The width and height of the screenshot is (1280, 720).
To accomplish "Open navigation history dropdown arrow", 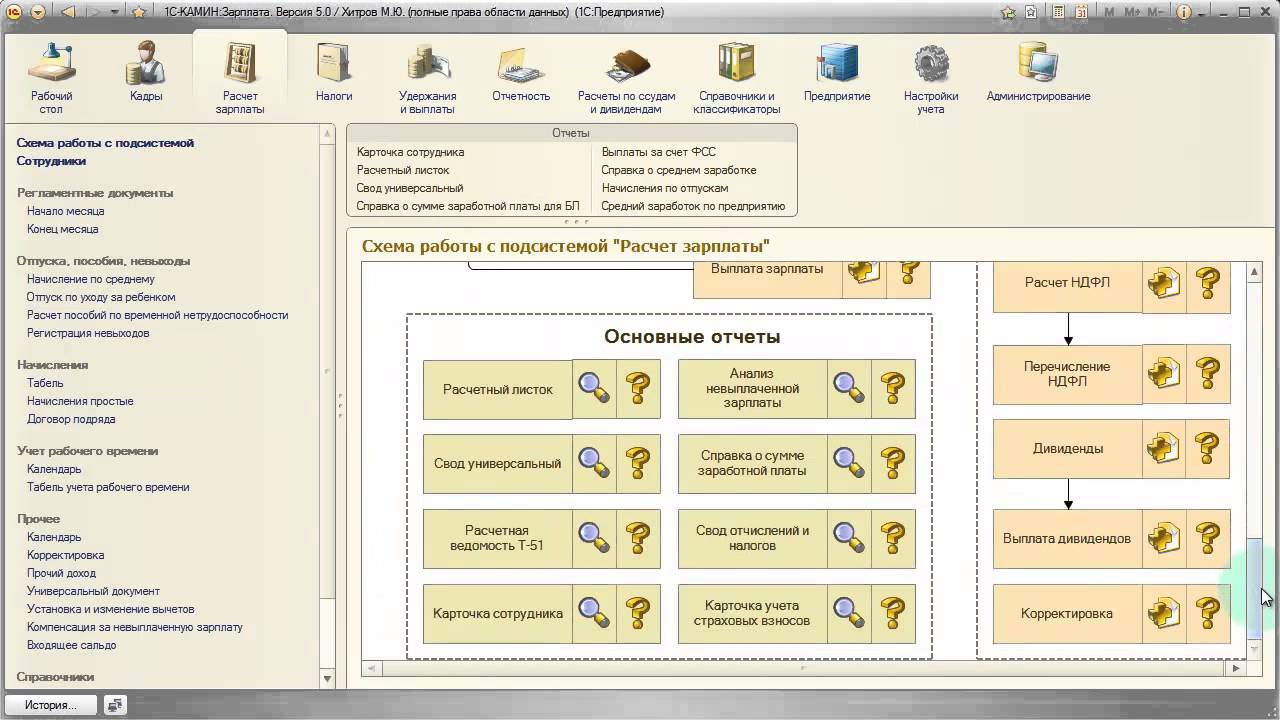I will [116, 12].
